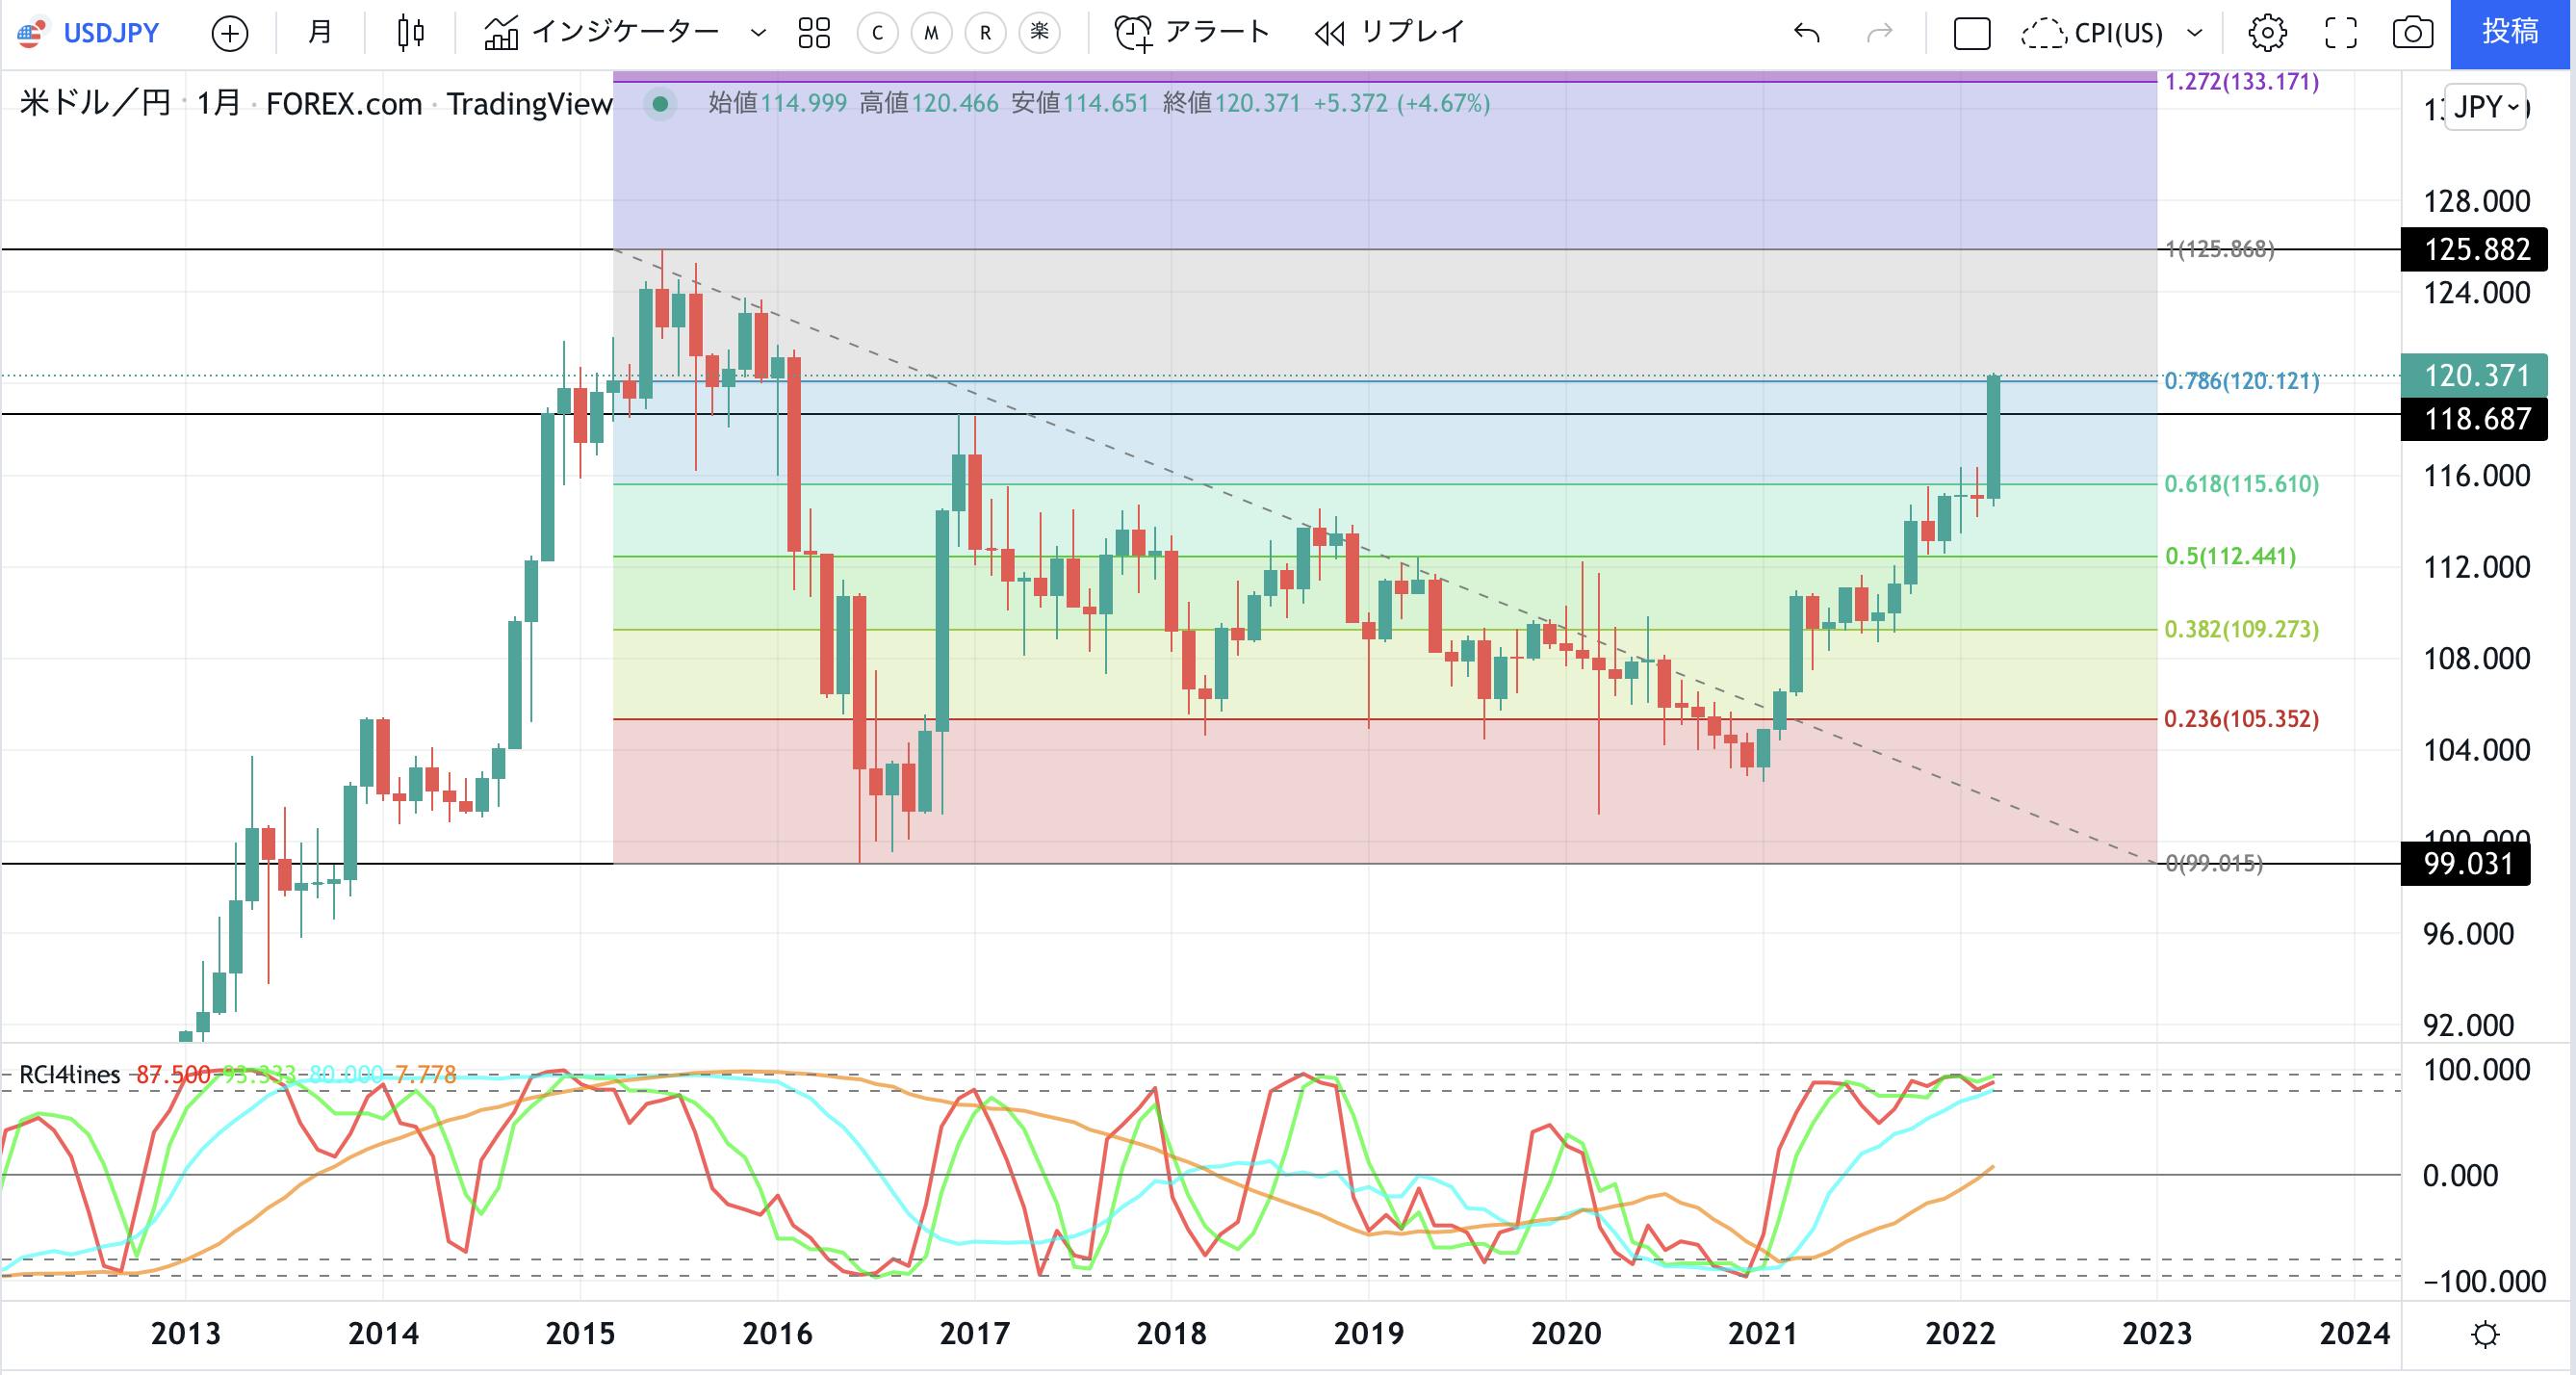
Task: Select the 0(99.015) Fibonacci level label
Action: click(2214, 863)
